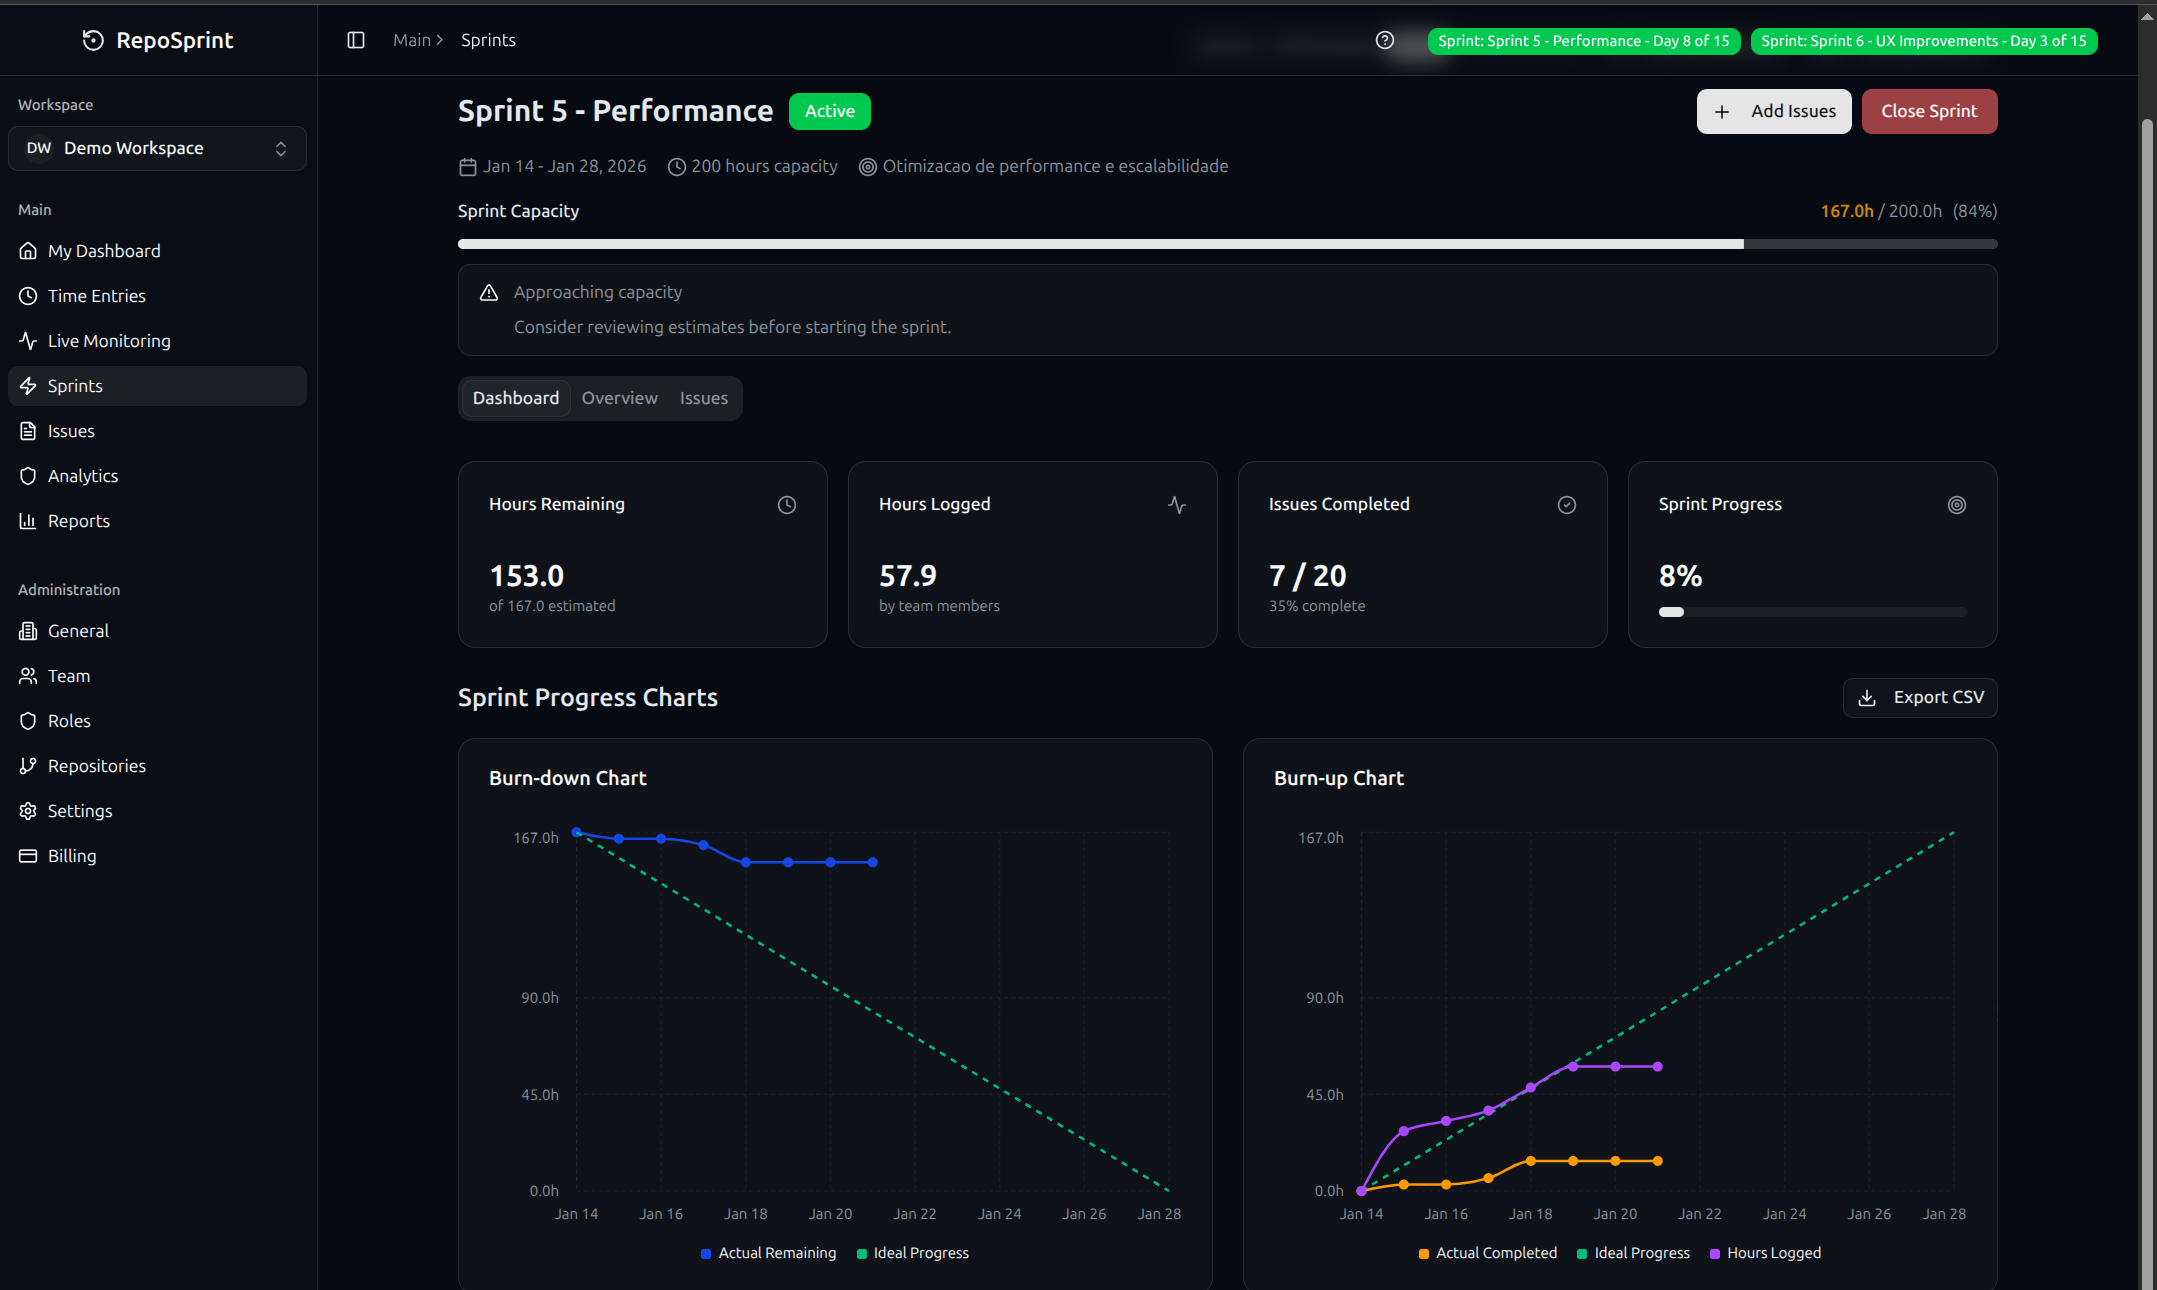Click the target icon on the Sprint Progress card
The width and height of the screenshot is (2157, 1290).
click(1956, 505)
